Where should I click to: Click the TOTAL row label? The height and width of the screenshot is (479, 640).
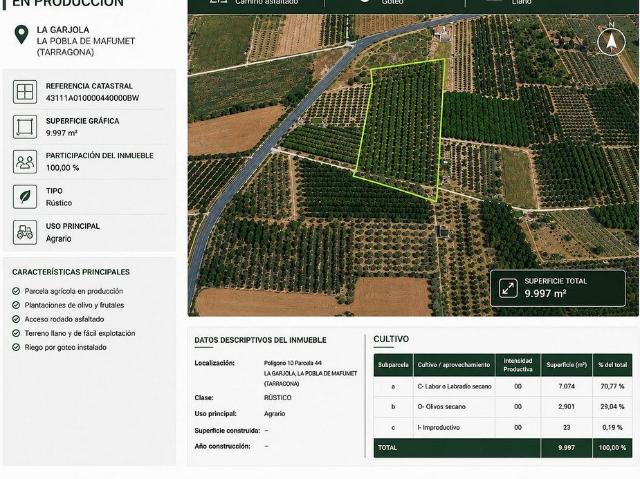387,448
